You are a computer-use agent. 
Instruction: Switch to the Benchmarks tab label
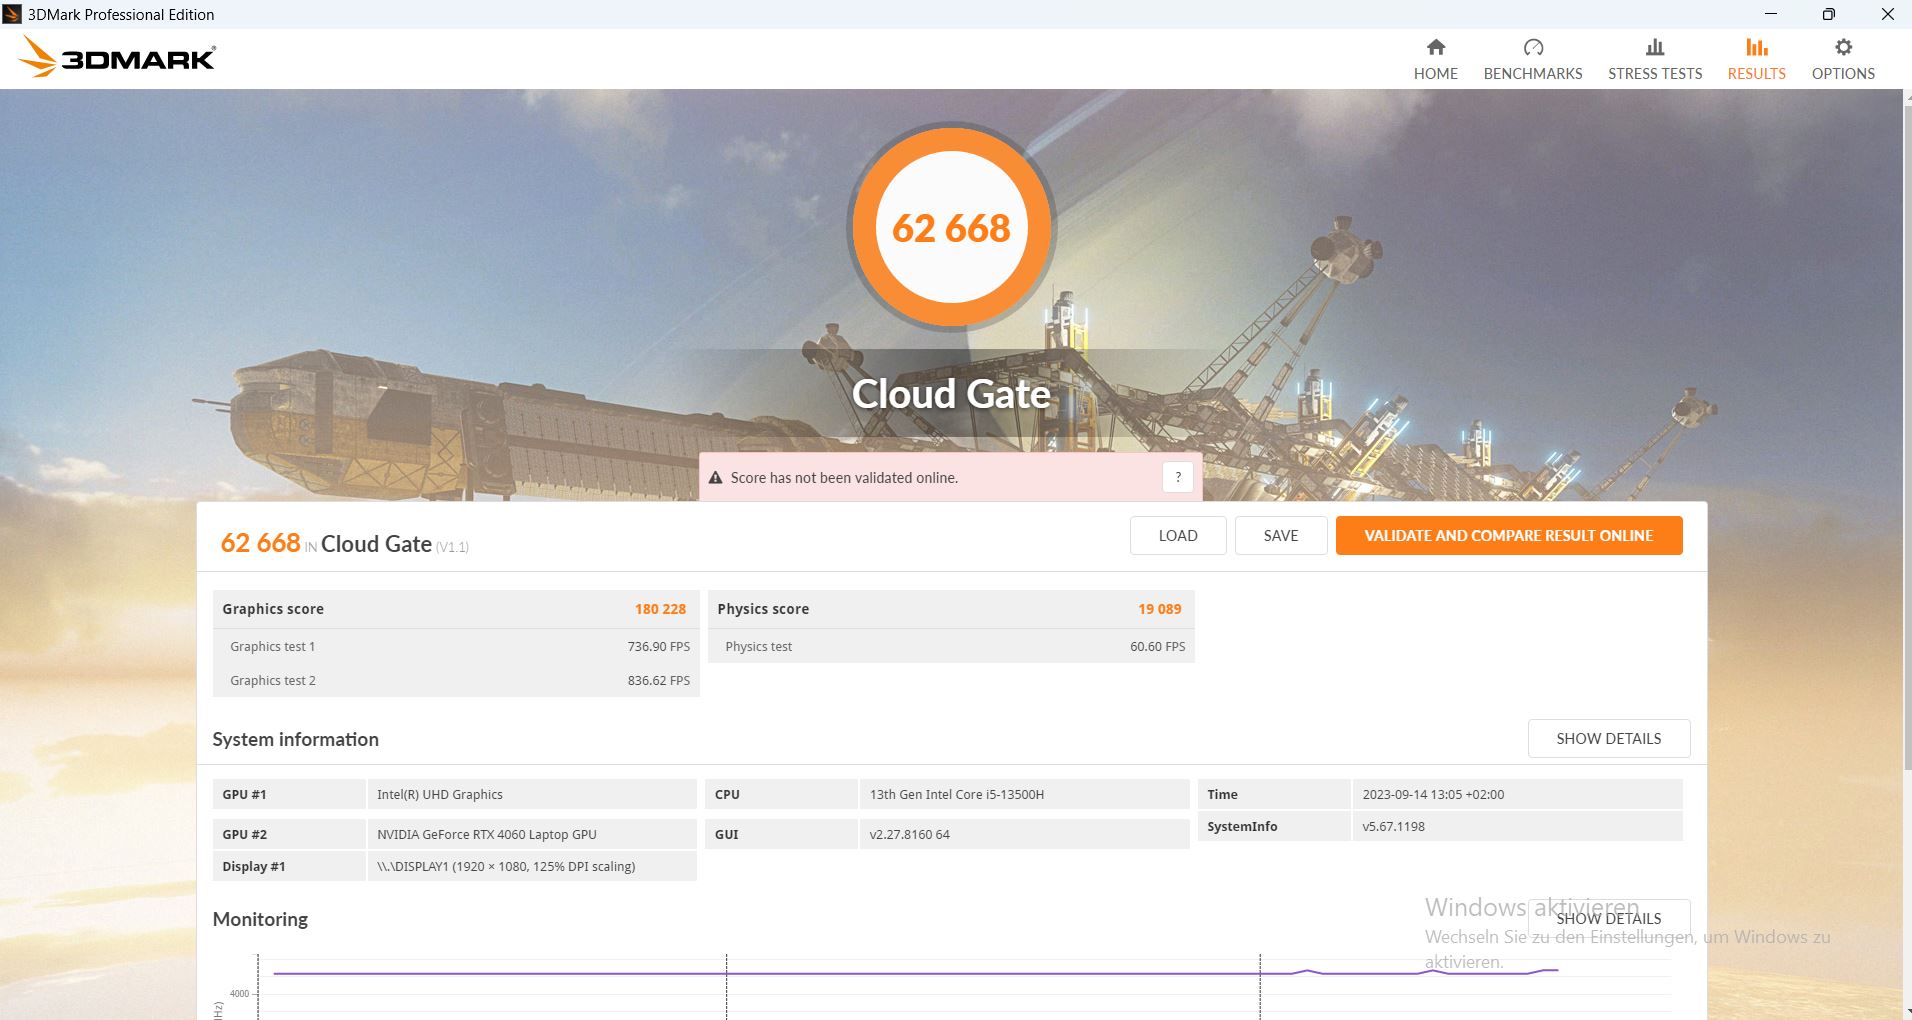pos(1532,74)
